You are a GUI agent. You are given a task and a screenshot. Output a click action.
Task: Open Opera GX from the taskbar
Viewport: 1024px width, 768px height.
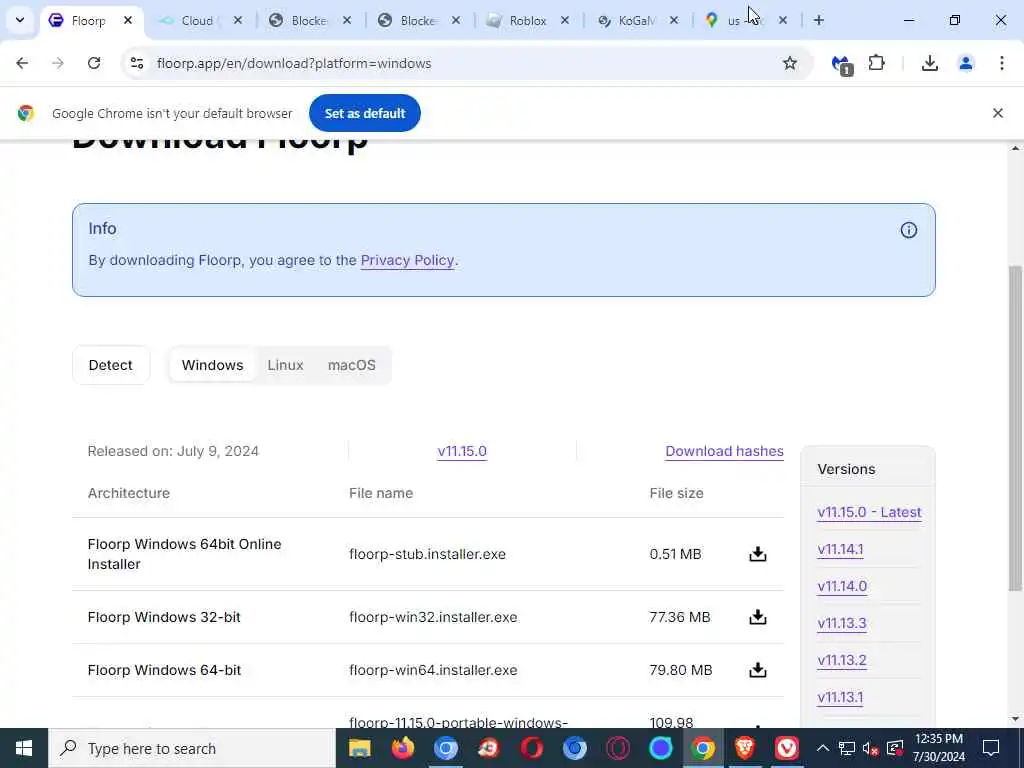coord(618,748)
